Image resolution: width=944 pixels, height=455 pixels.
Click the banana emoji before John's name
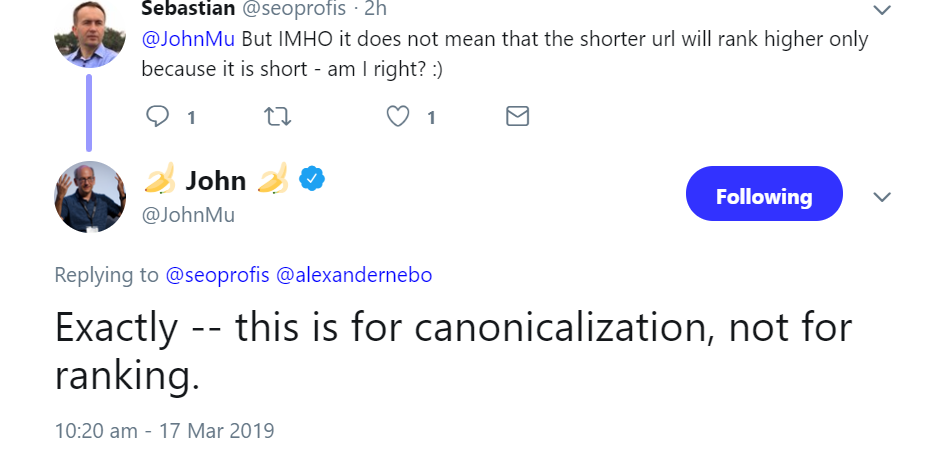[x=160, y=180]
